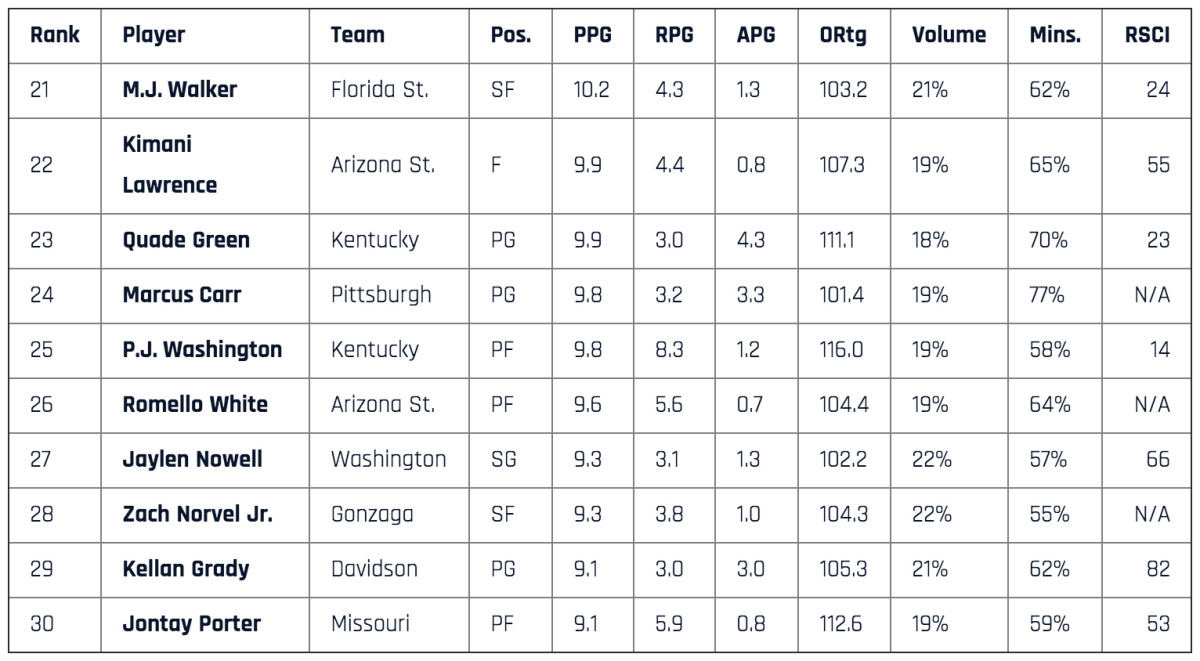This screenshot has height=661, width=1200.
Task: Select the Volume column header
Action: 948,35
